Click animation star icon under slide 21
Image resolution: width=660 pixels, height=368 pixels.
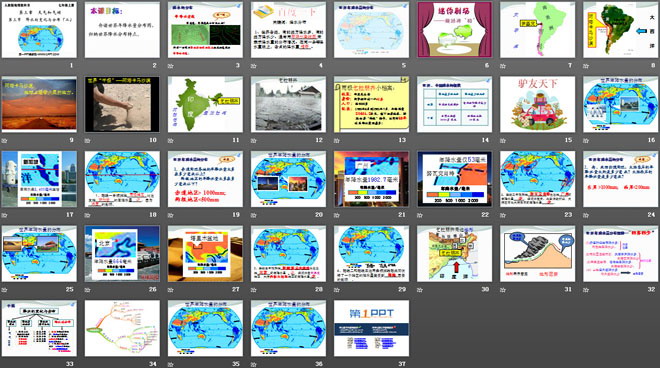point(337,215)
